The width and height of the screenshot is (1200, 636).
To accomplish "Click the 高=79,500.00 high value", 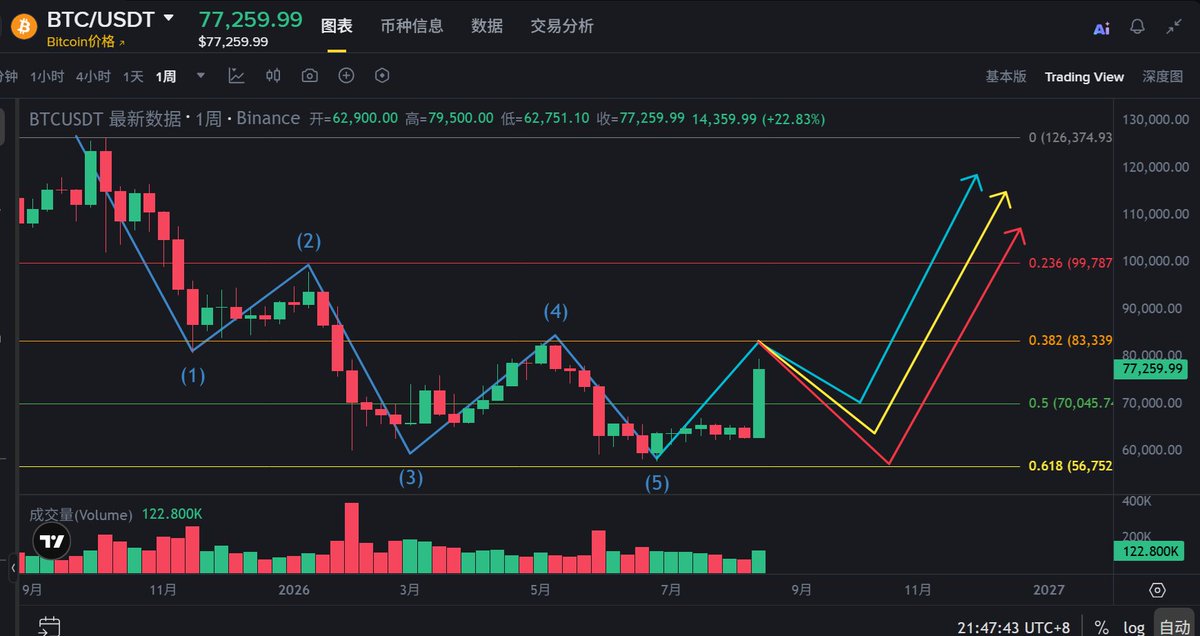I will (449, 118).
